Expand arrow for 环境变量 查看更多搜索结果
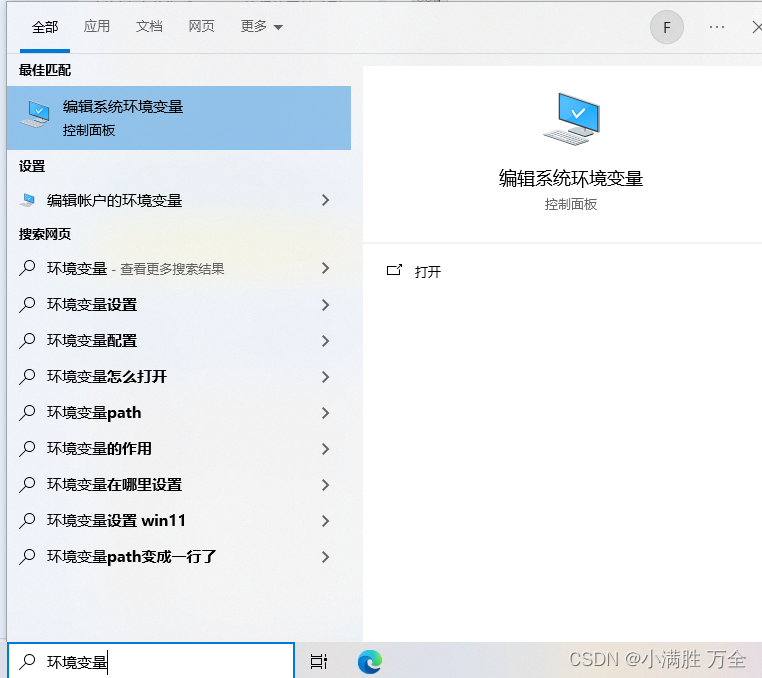This screenshot has width=762, height=678. [326, 268]
